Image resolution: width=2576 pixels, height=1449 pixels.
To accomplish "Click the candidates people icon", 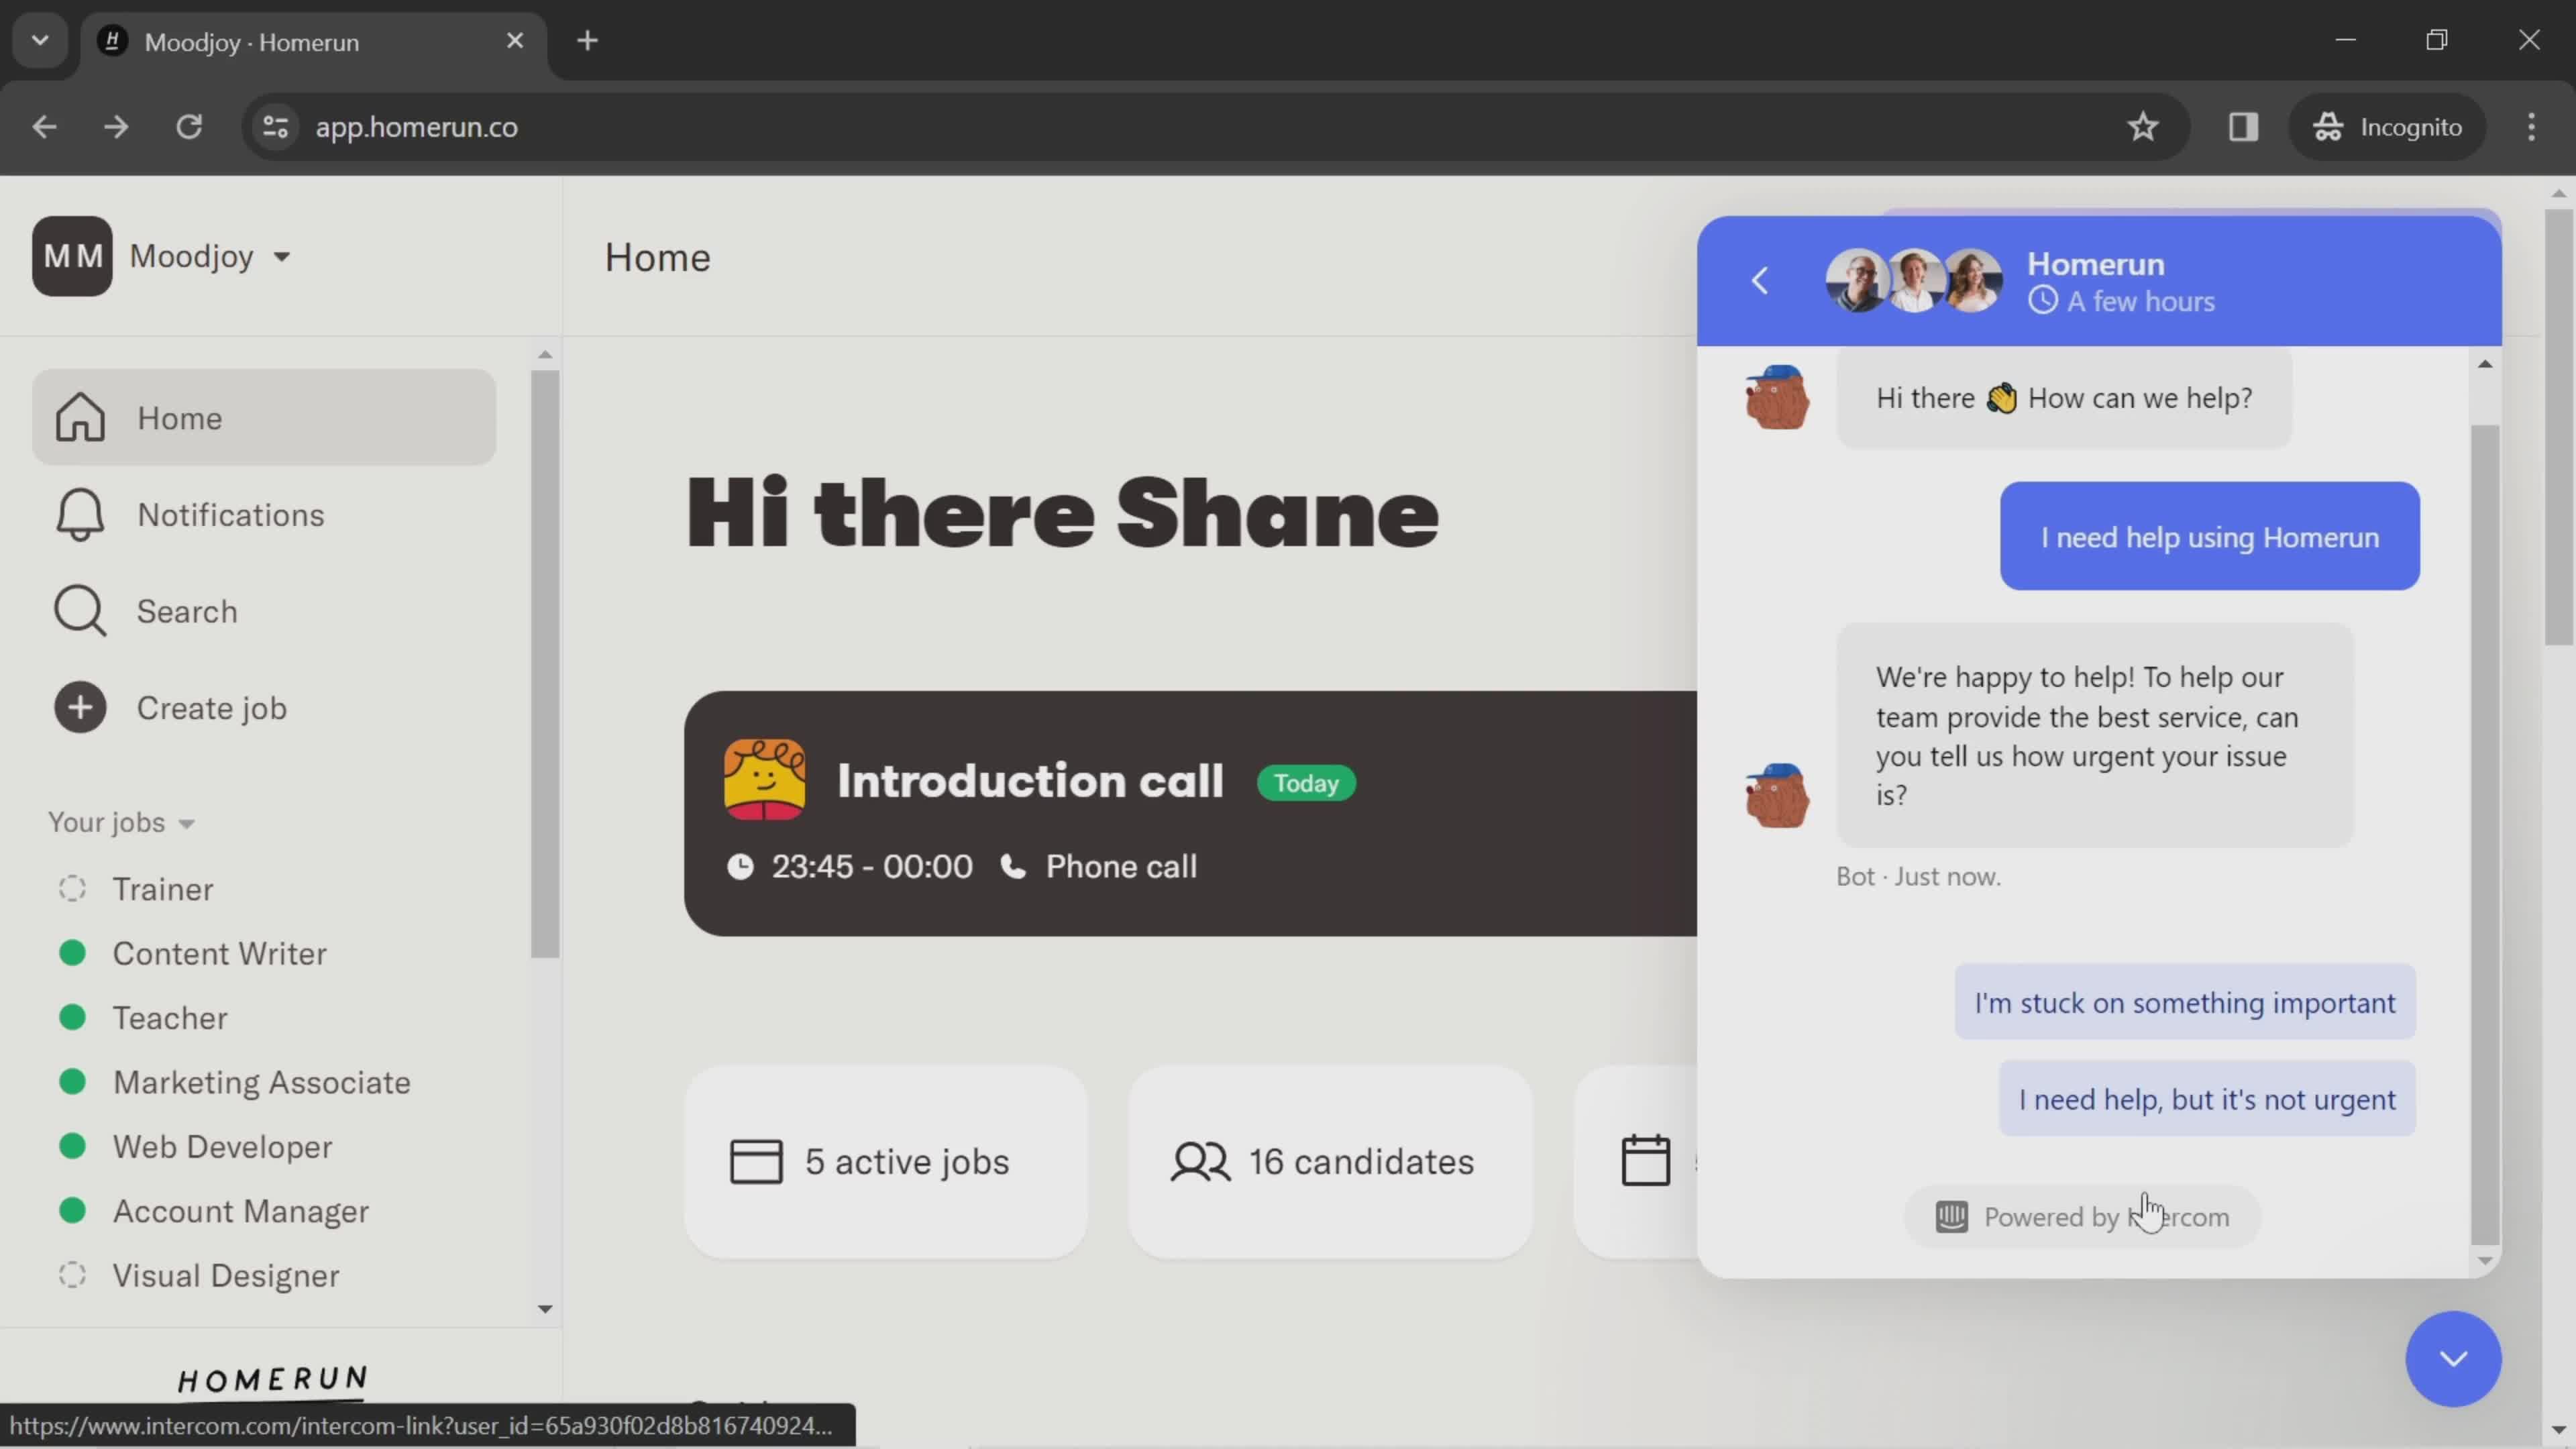I will [x=1200, y=1162].
